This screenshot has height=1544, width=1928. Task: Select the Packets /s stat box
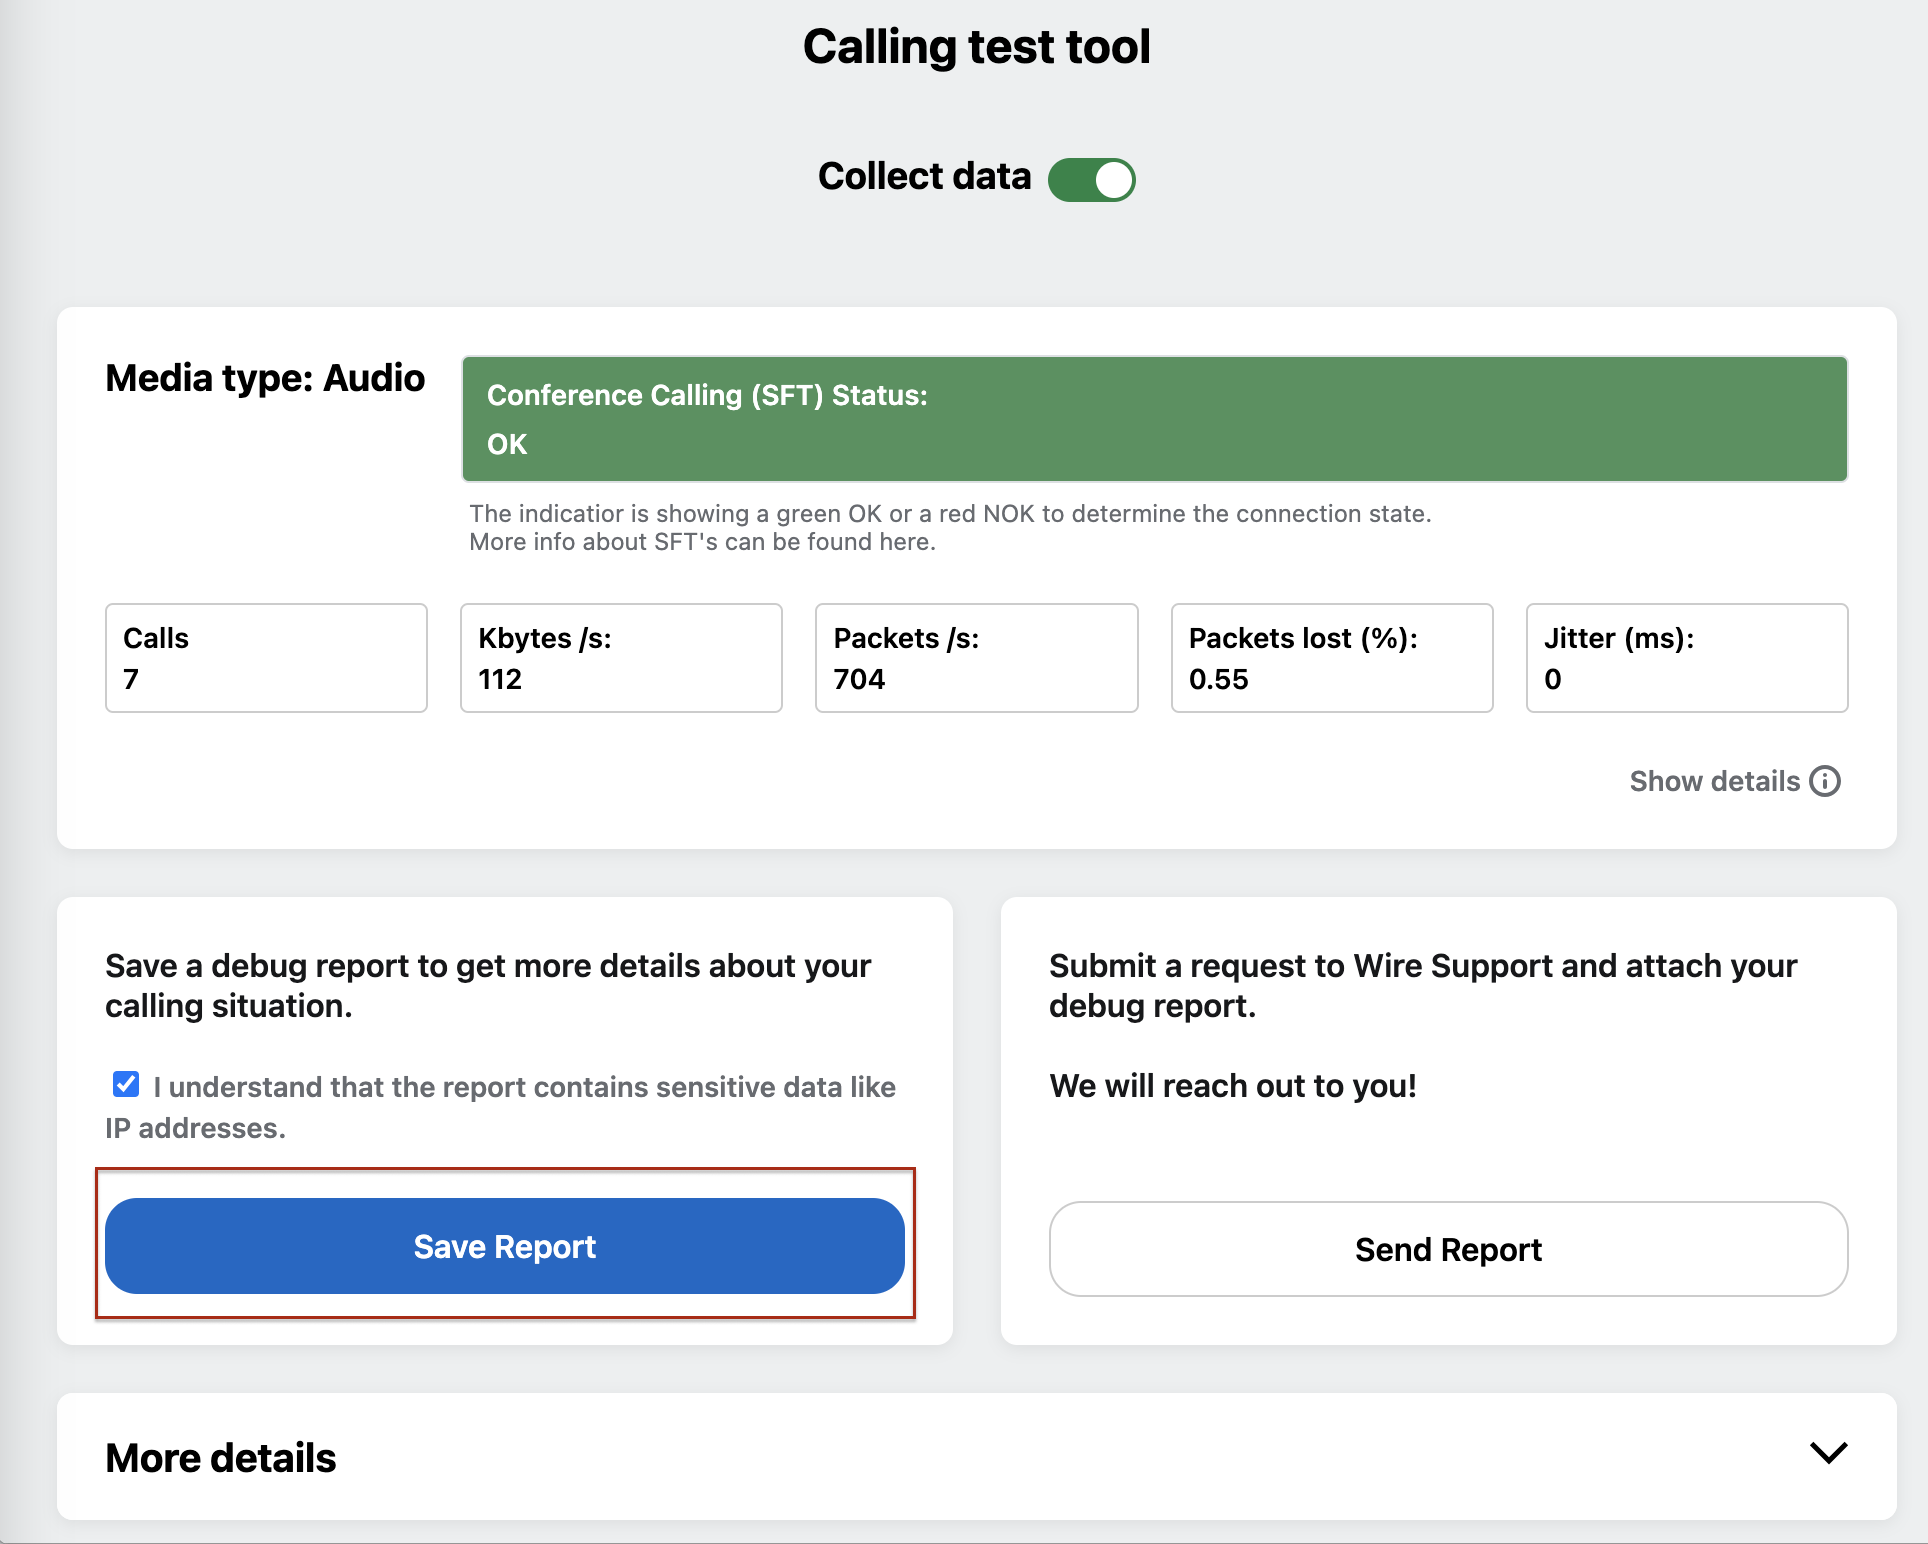pos(977,658)
